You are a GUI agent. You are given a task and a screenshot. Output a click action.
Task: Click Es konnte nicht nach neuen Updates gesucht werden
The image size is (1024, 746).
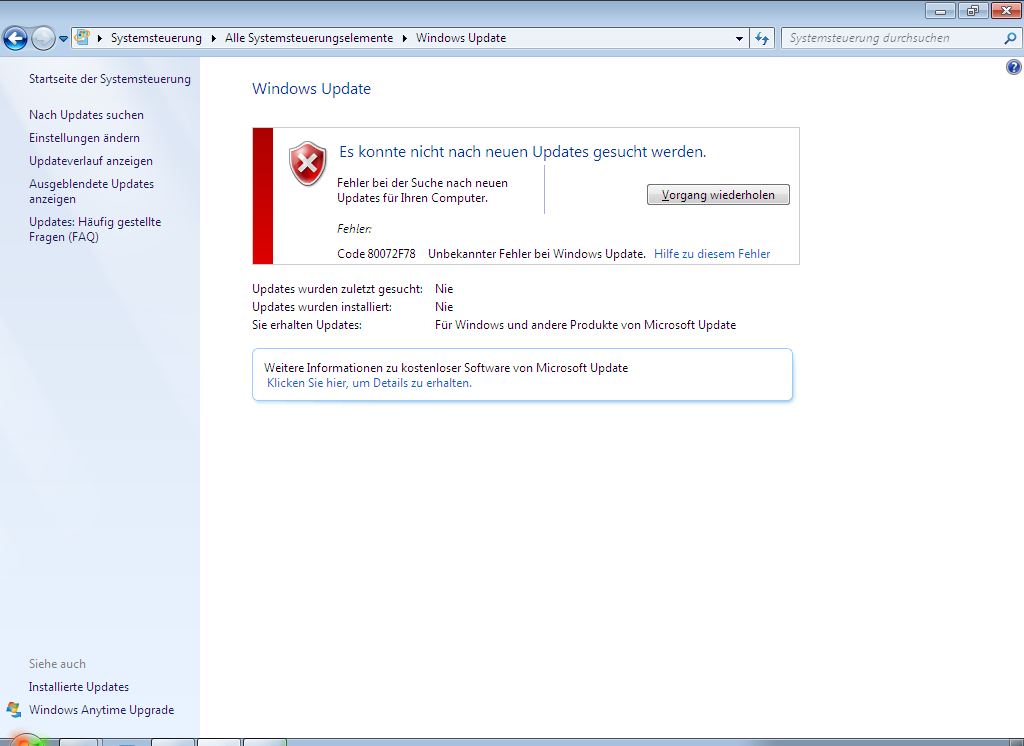point(522,152)
